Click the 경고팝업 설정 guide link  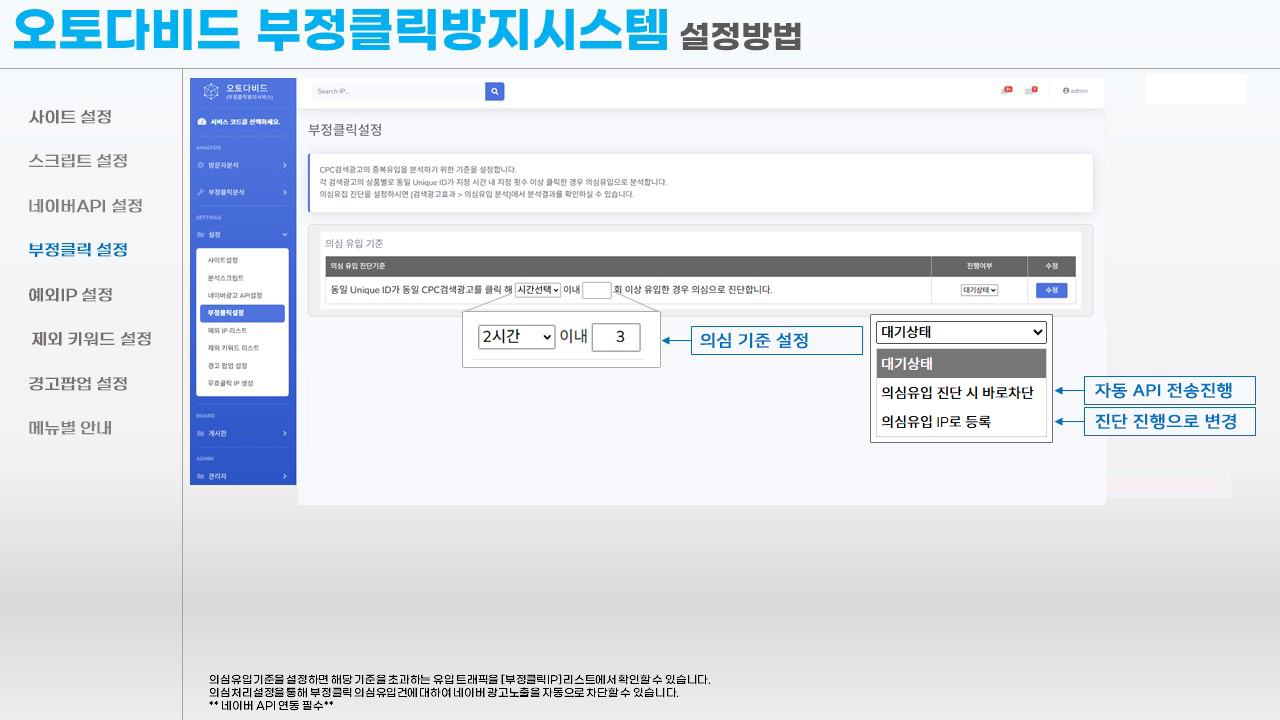78,384
